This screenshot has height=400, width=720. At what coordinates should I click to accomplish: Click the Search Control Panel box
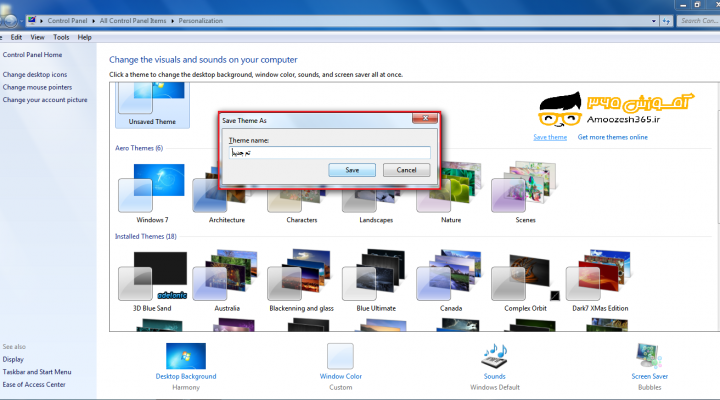coord(698,21)
